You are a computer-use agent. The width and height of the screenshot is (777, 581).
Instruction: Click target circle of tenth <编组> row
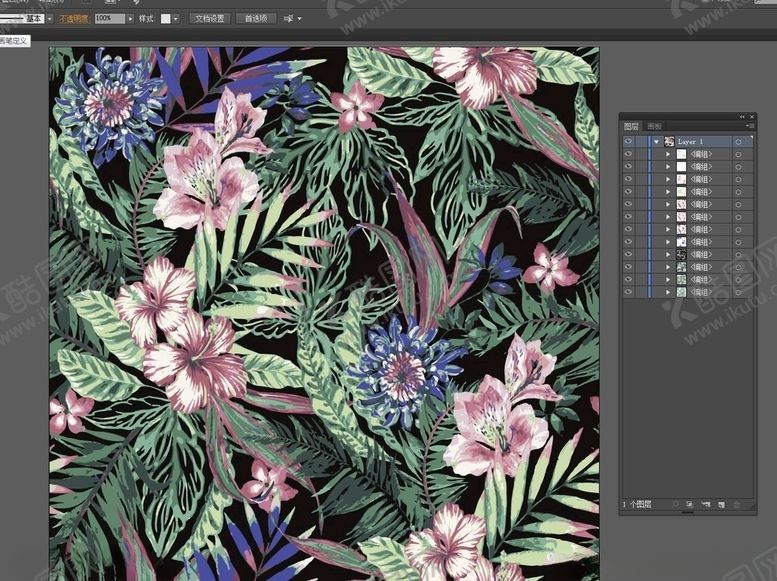pyautogui.click(x=738, y=267)
